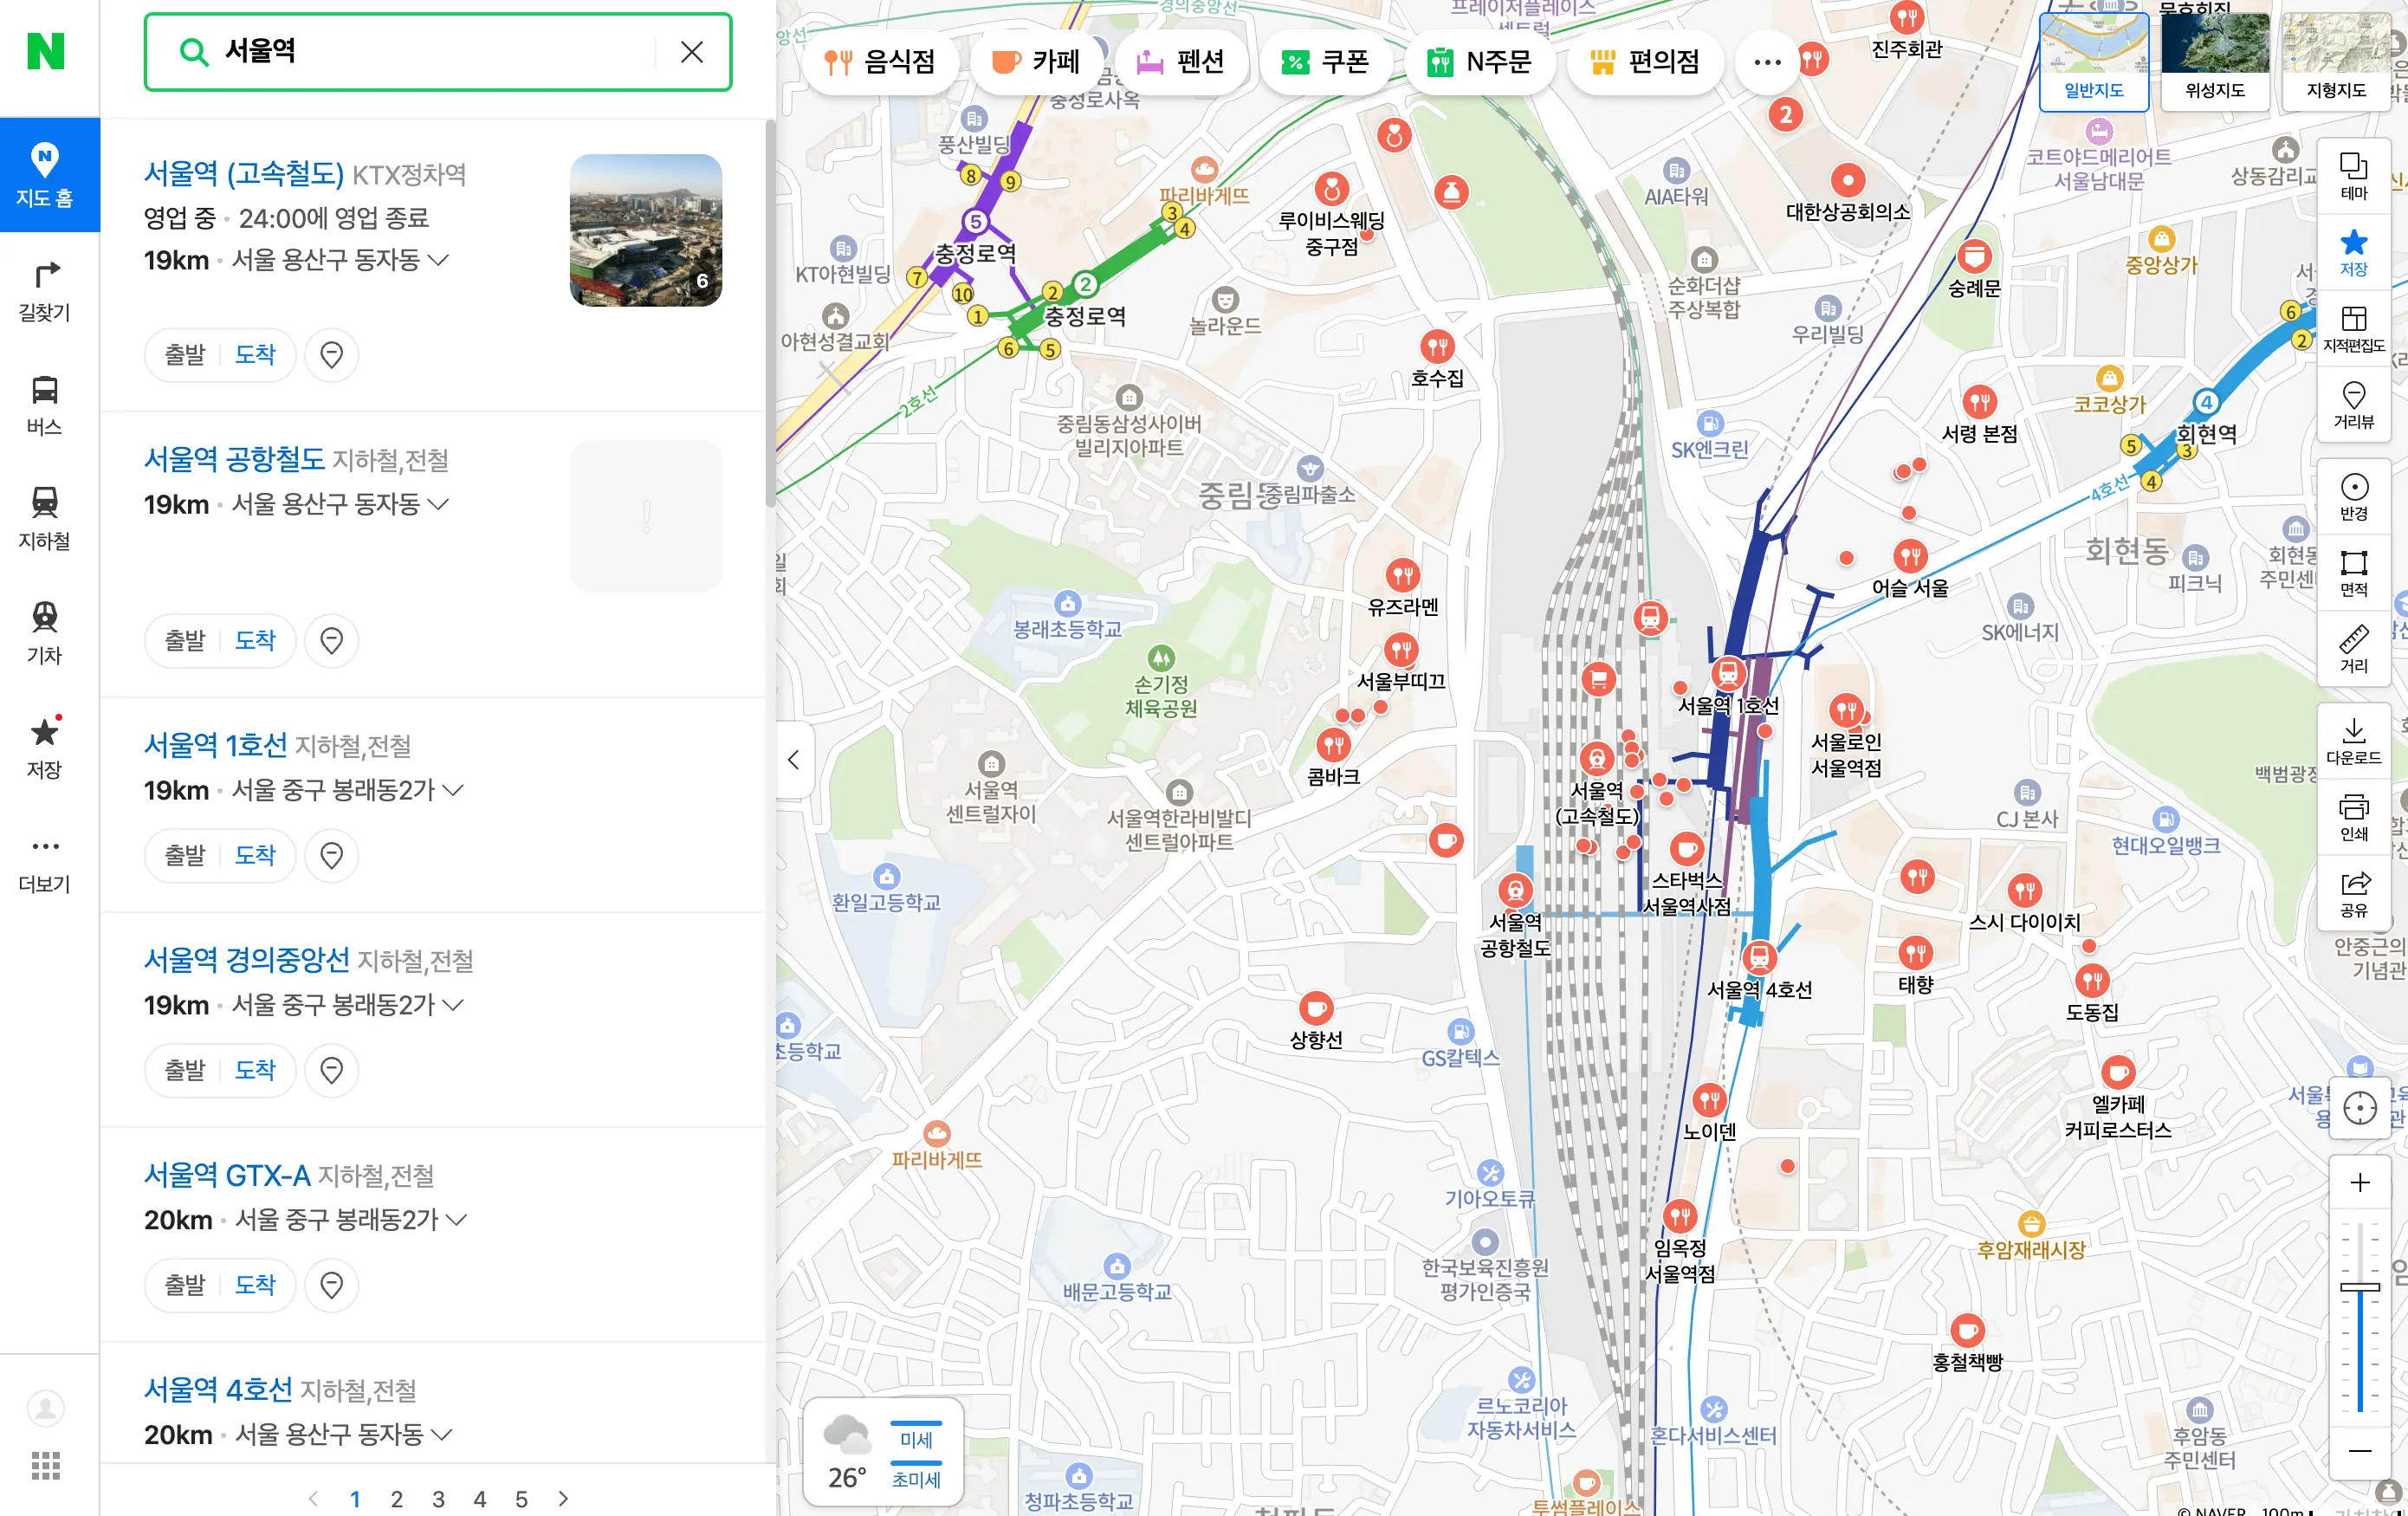Click the search magnifier icon

click(192, 52)
